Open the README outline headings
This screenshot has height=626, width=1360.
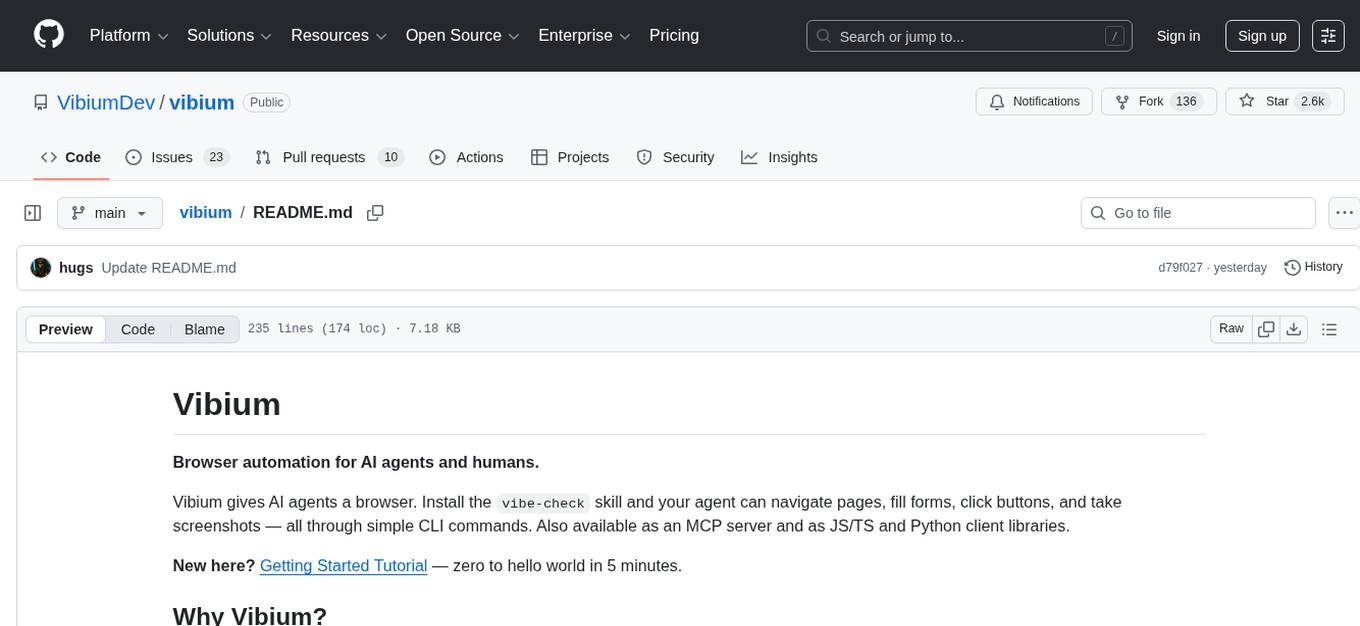click(1329, 328)
